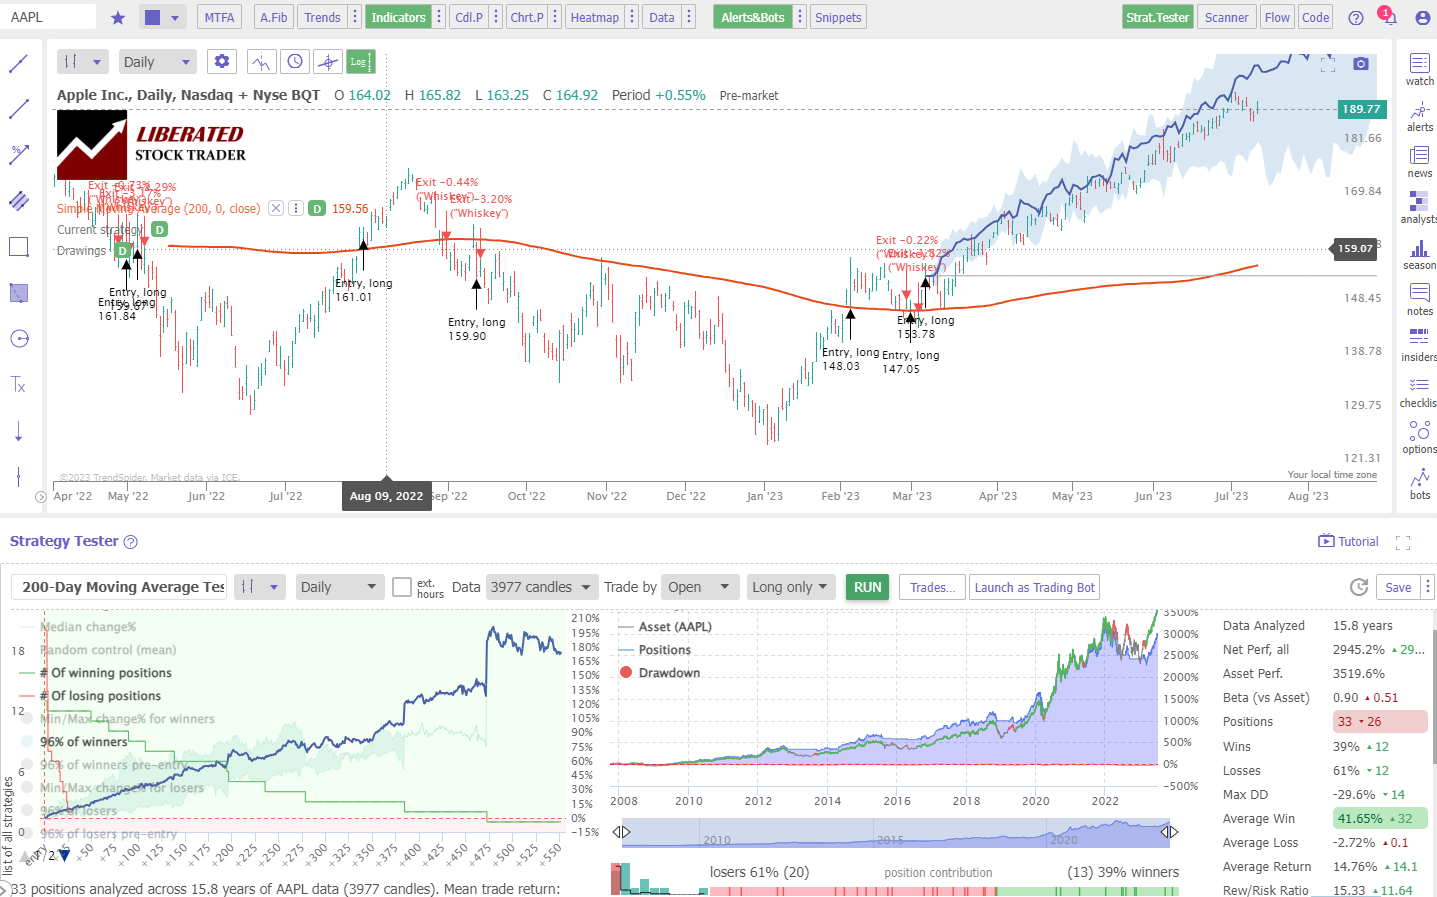Open the chart settings gear
The width and height of the screenshot is (1437, 897).
221,61
